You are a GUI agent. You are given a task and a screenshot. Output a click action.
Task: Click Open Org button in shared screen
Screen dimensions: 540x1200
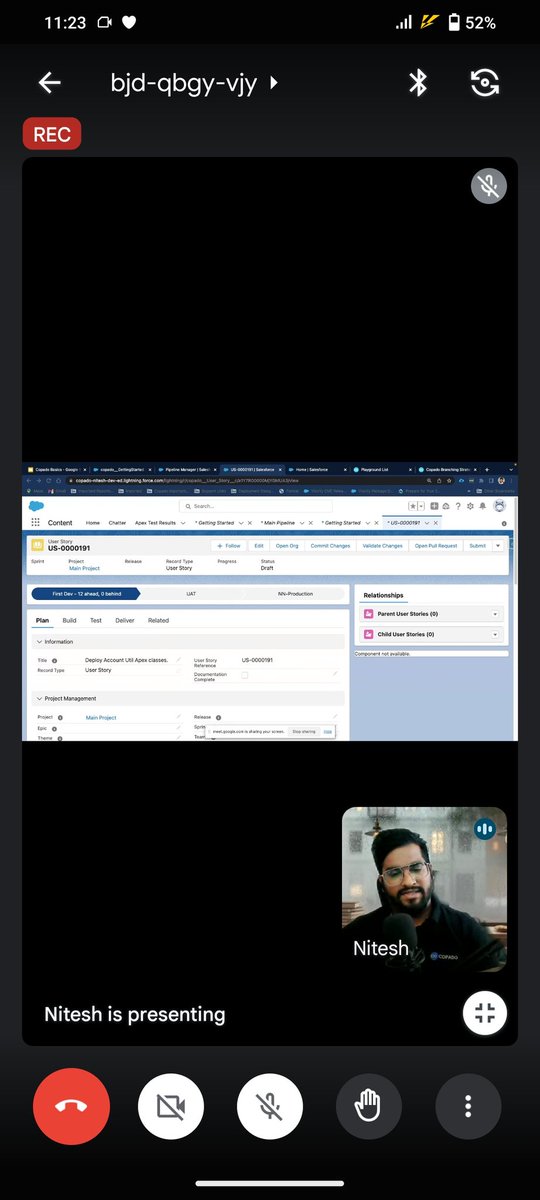(287, 546)
